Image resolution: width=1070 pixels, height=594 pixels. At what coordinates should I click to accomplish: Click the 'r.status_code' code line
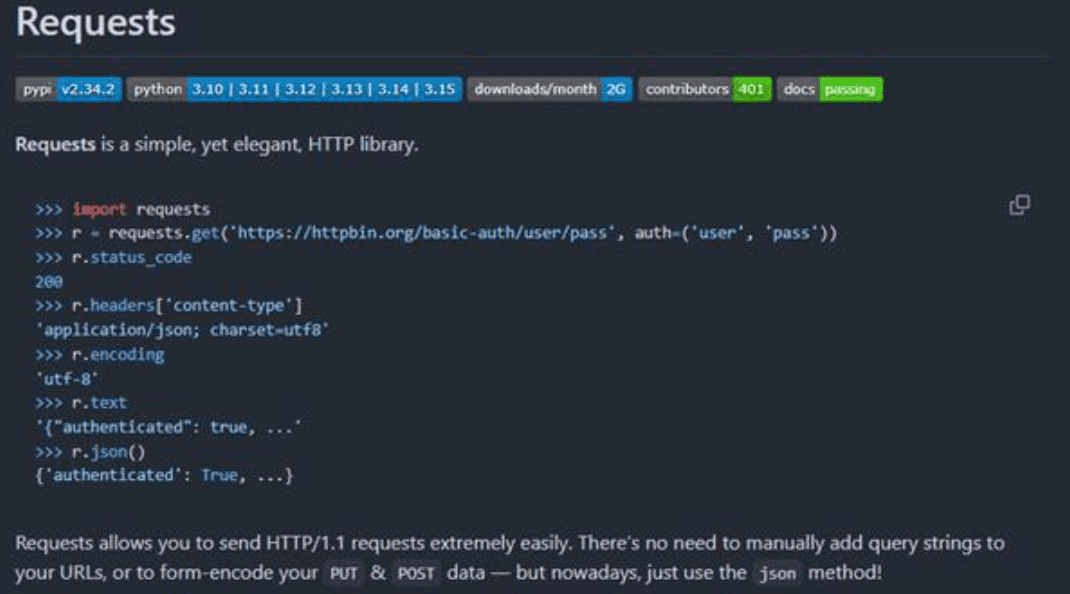pyautogui.click(x=113, y=257)
